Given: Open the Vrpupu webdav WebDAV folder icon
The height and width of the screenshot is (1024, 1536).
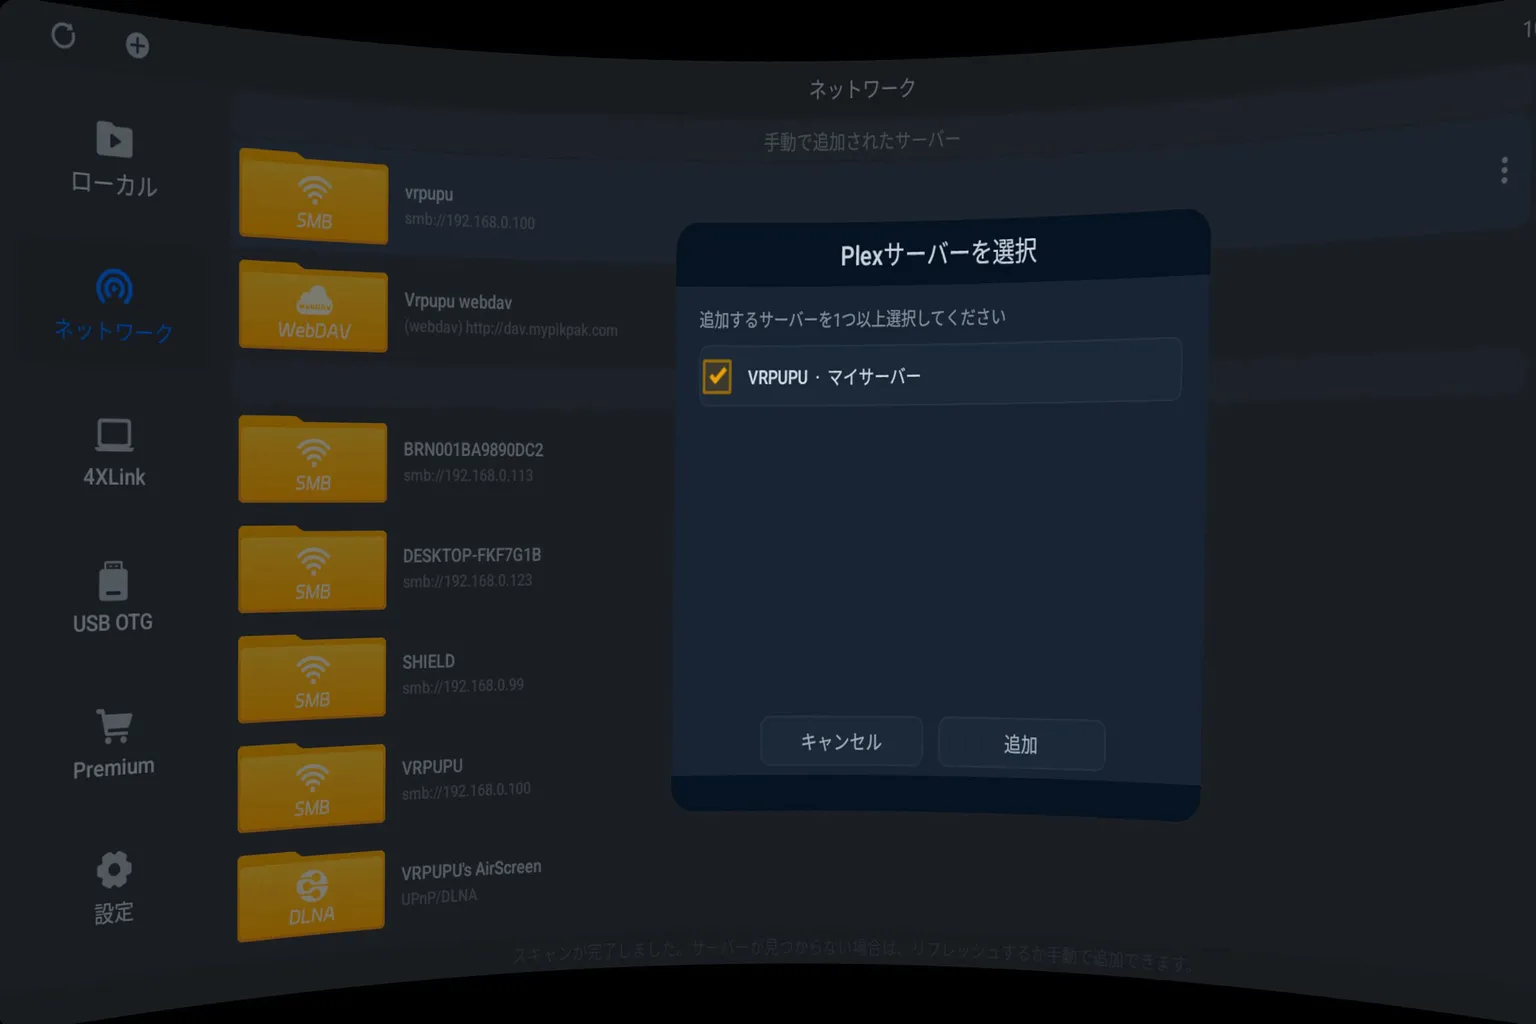Looking at the screenshot, I should tap(313, 306).
